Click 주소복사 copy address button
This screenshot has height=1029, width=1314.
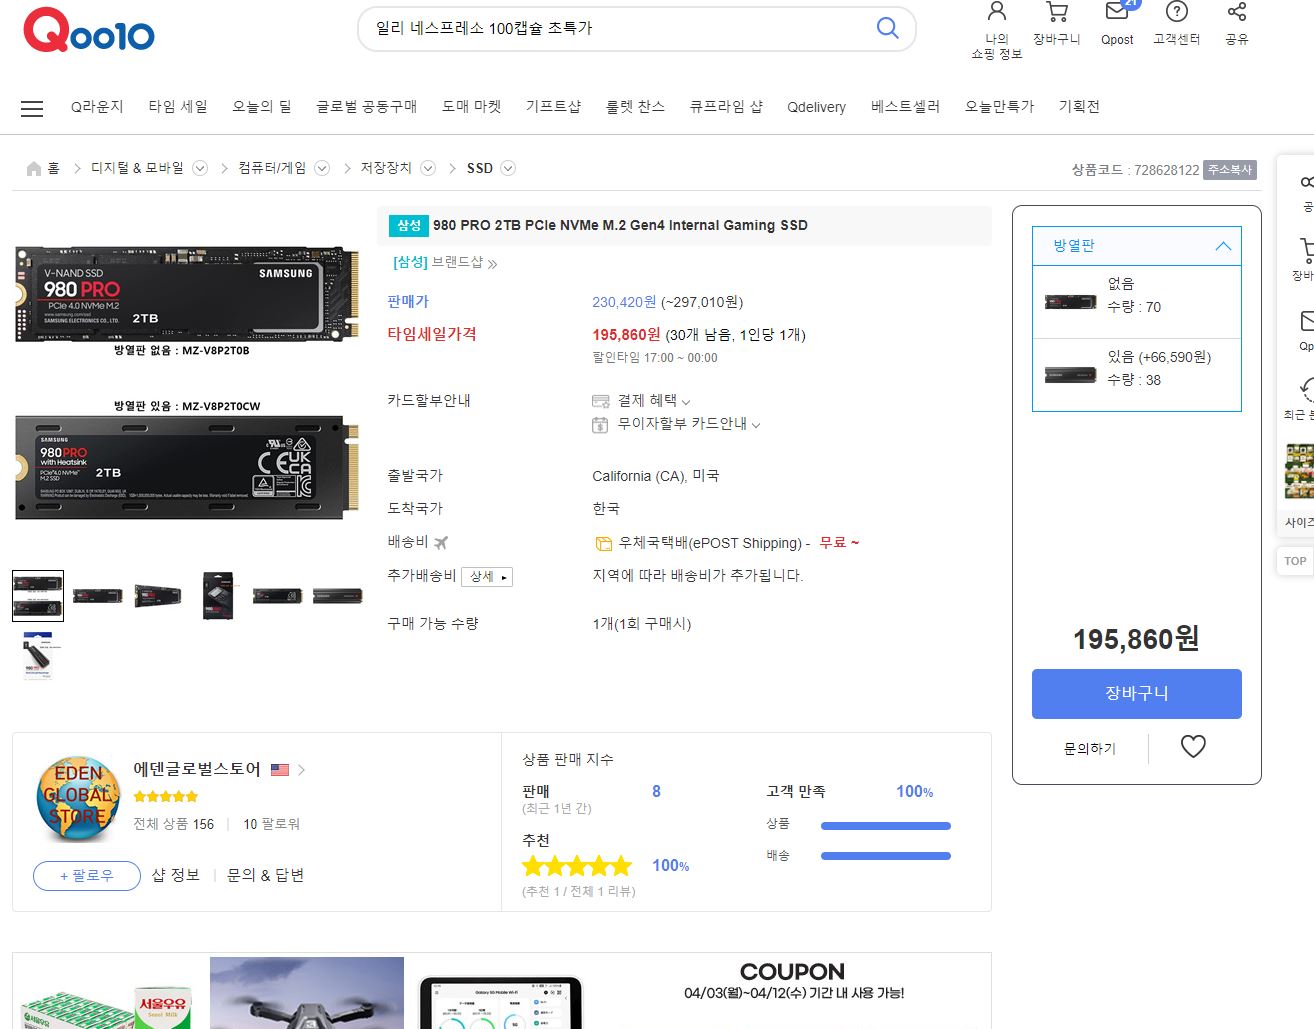point(1229,170)
